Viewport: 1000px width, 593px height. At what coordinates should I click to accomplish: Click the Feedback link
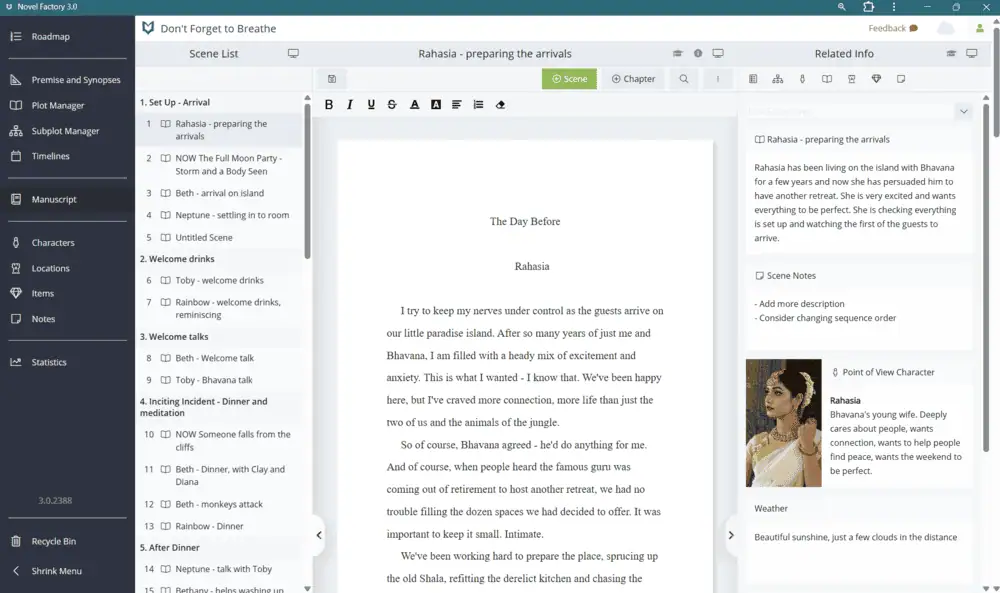892,28
